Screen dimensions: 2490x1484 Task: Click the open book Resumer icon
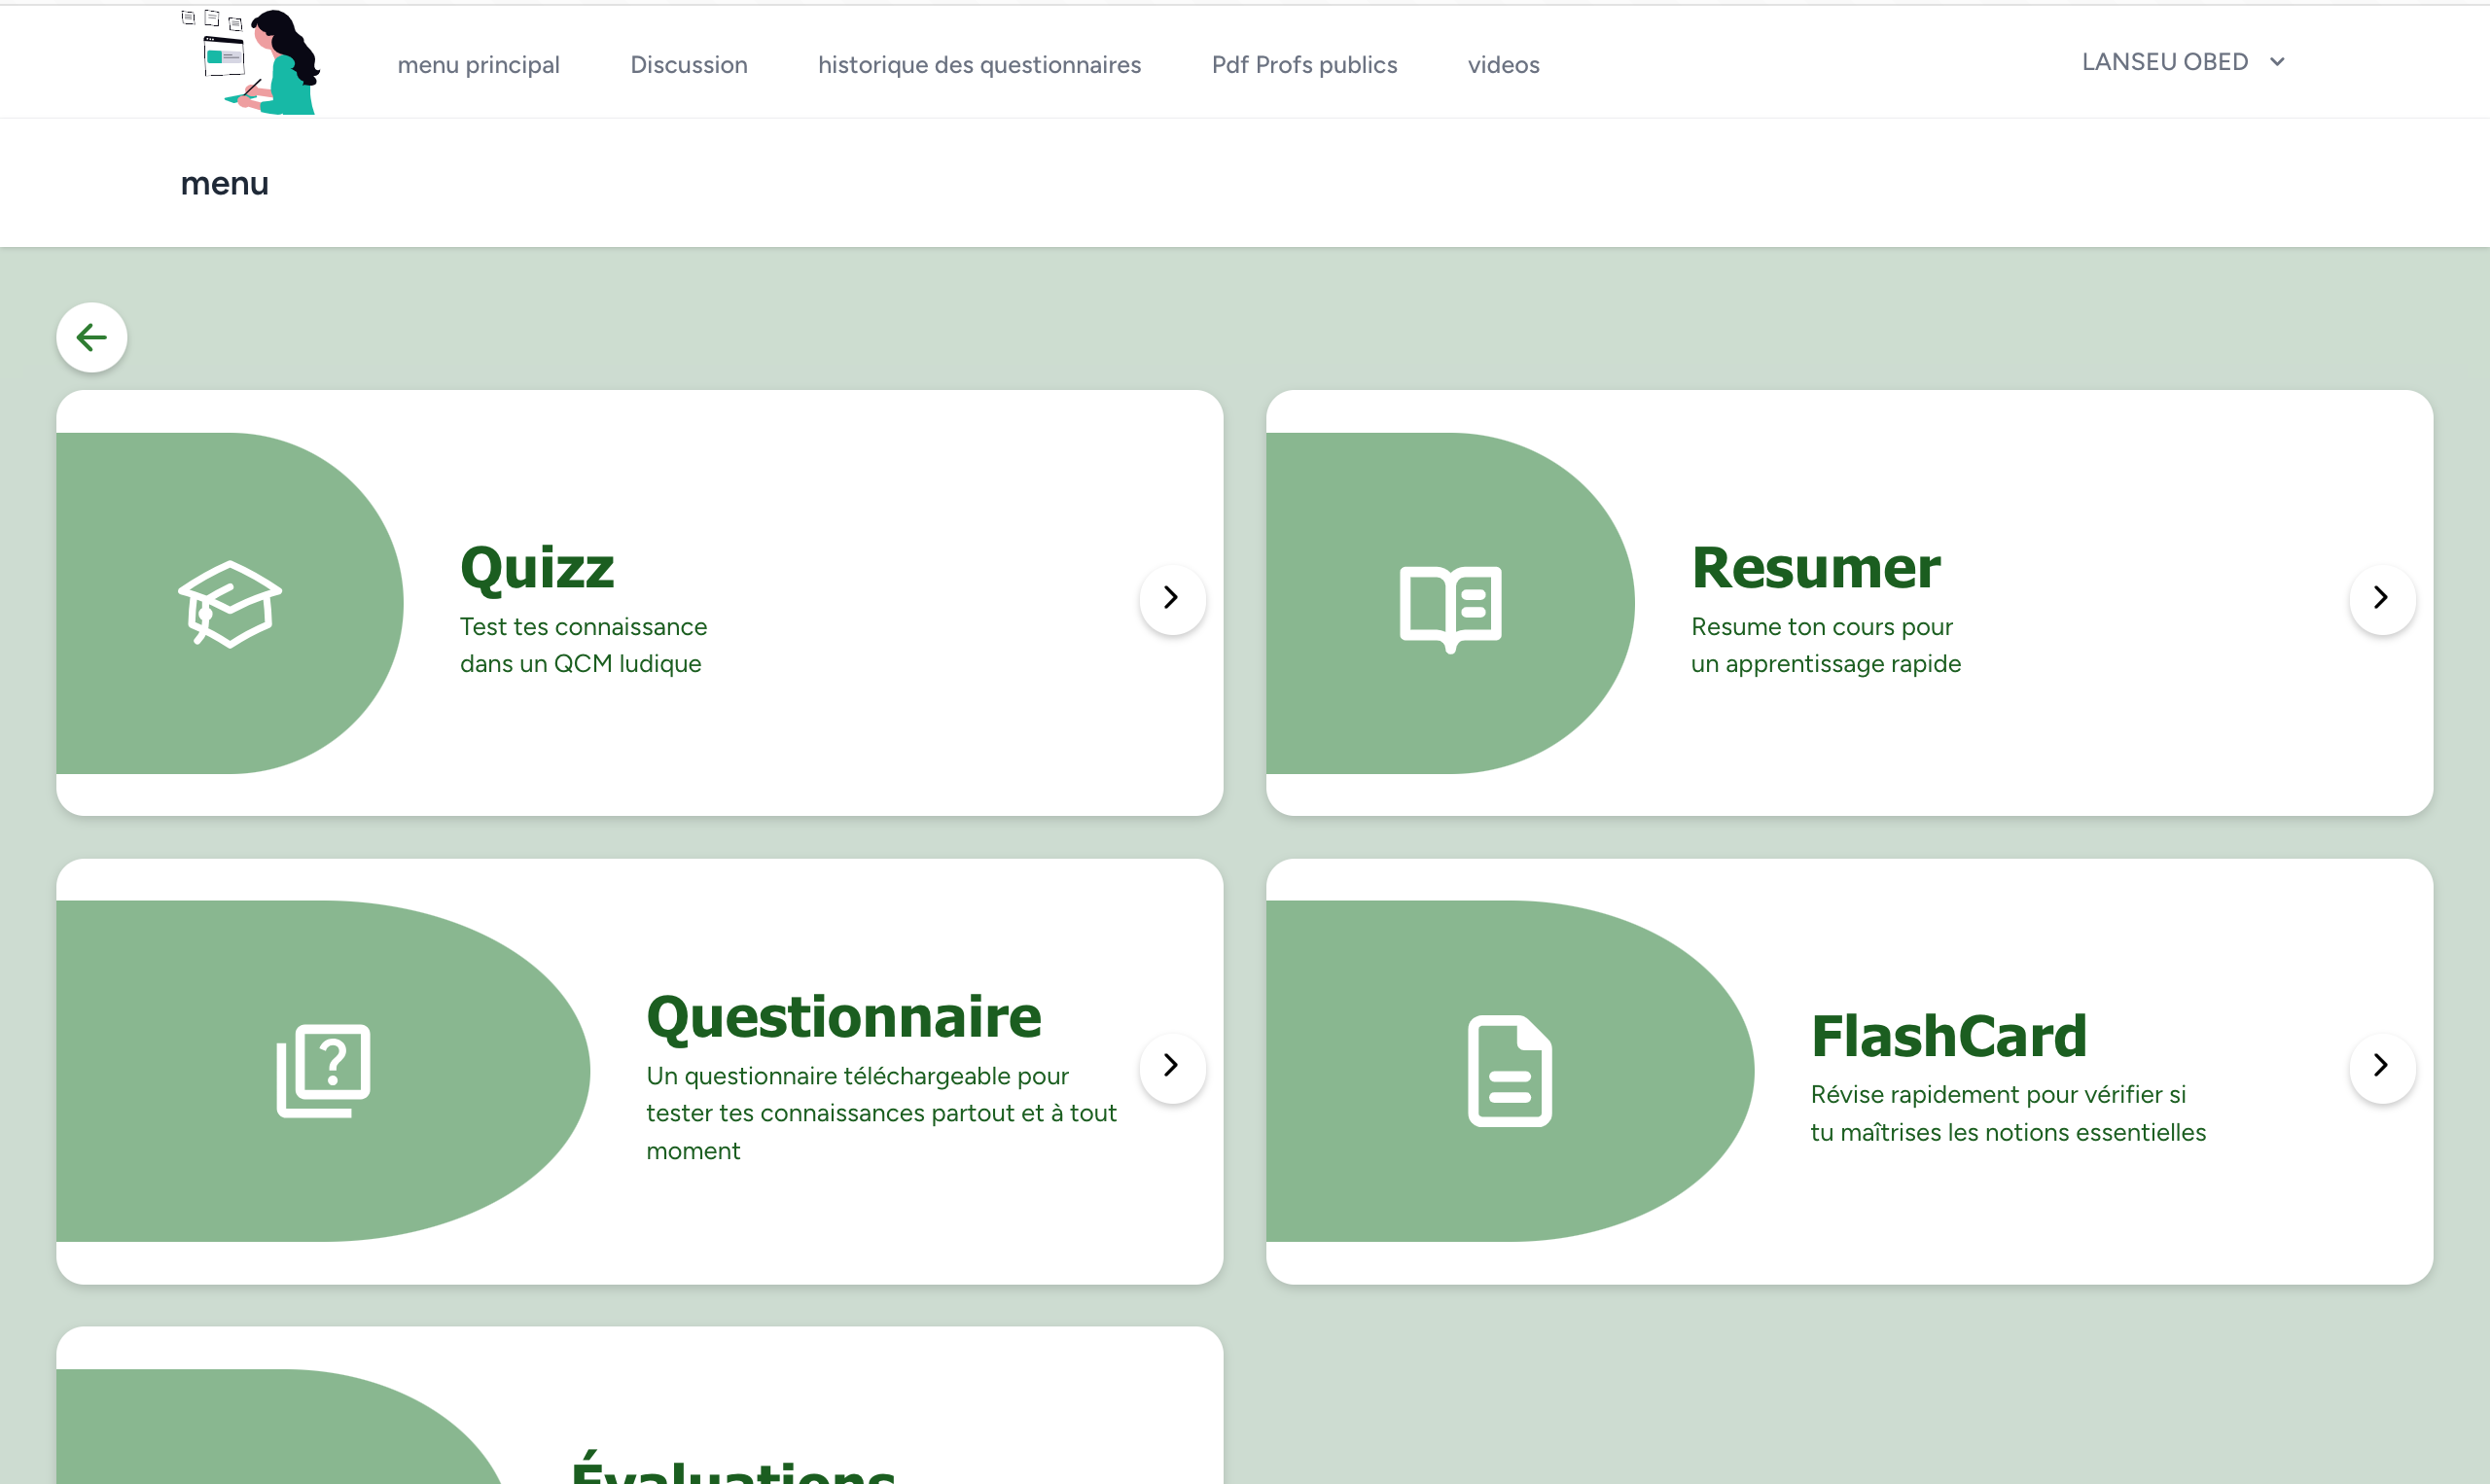(x=1450, y=605)
